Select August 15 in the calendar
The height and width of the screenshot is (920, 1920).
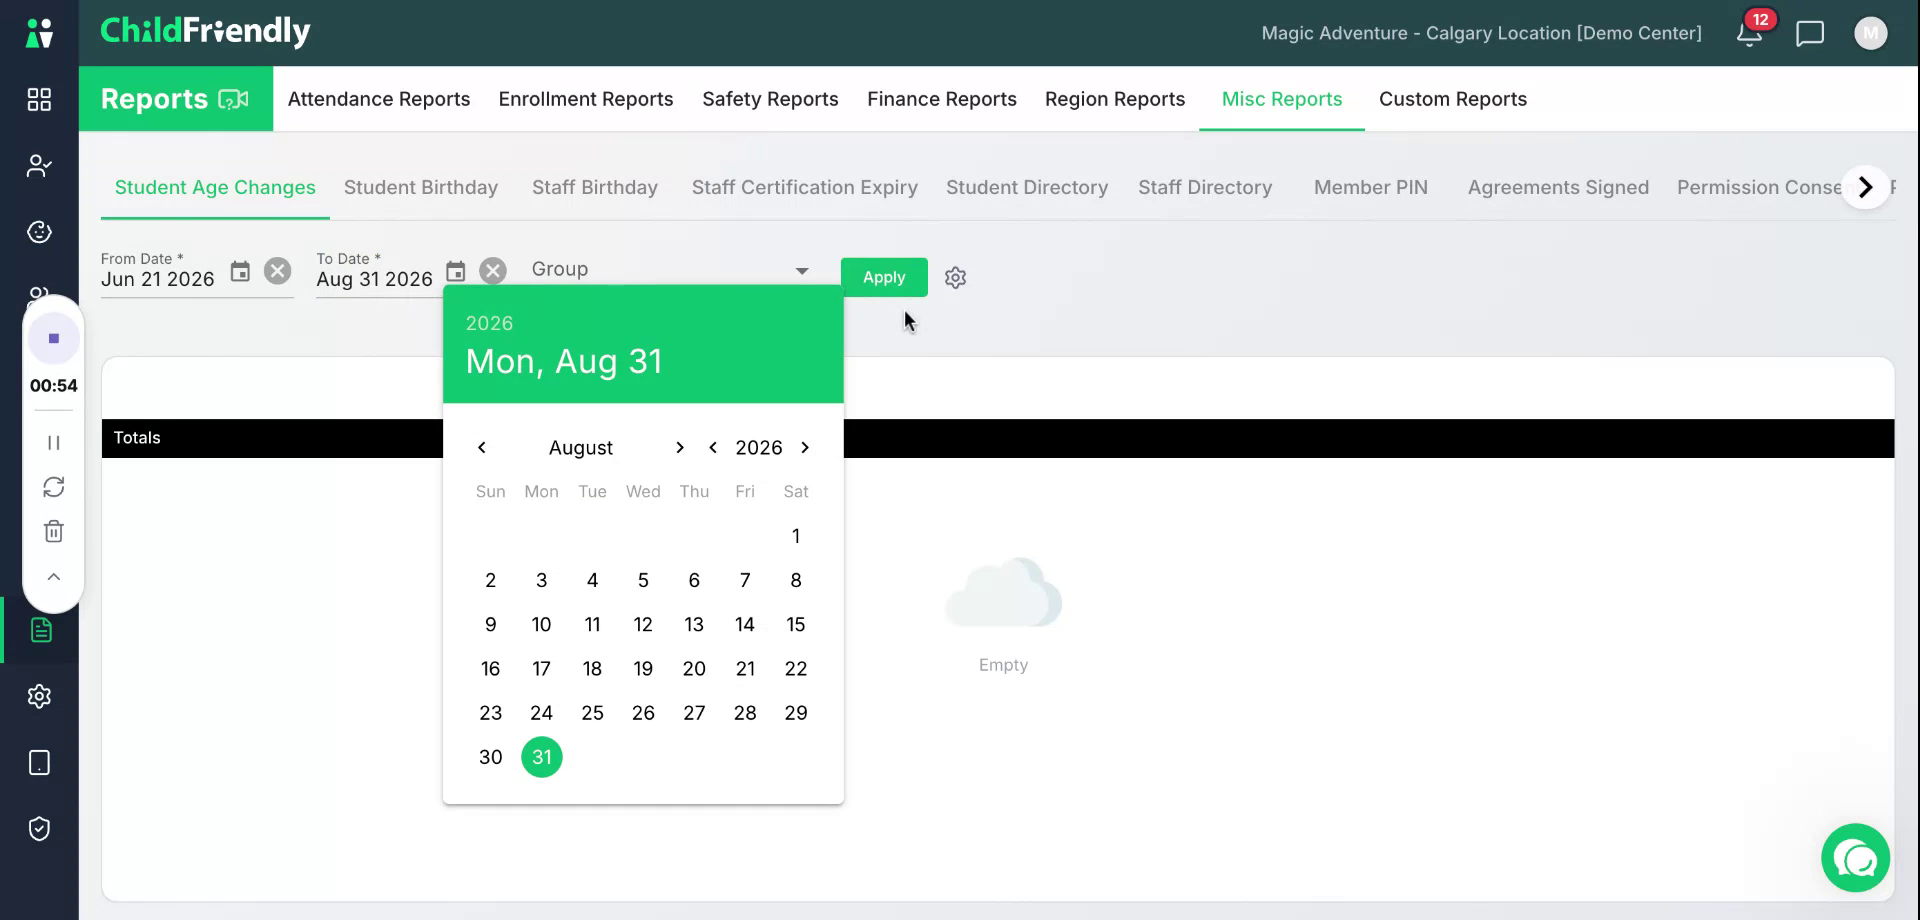796,624
